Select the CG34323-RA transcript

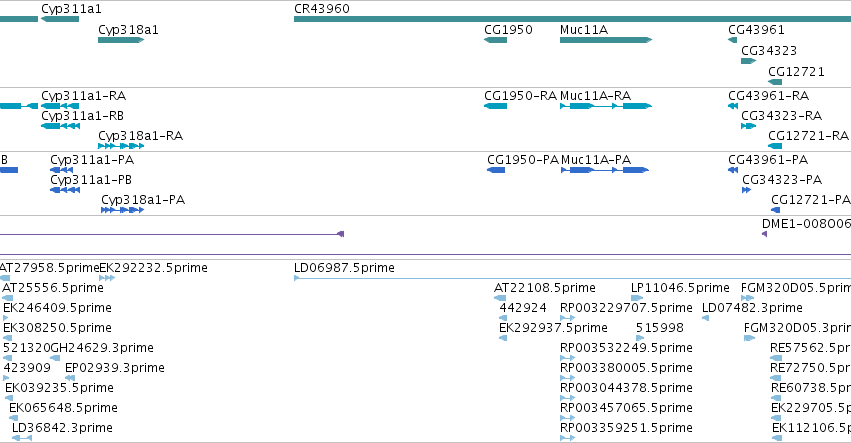click(748, 126)
